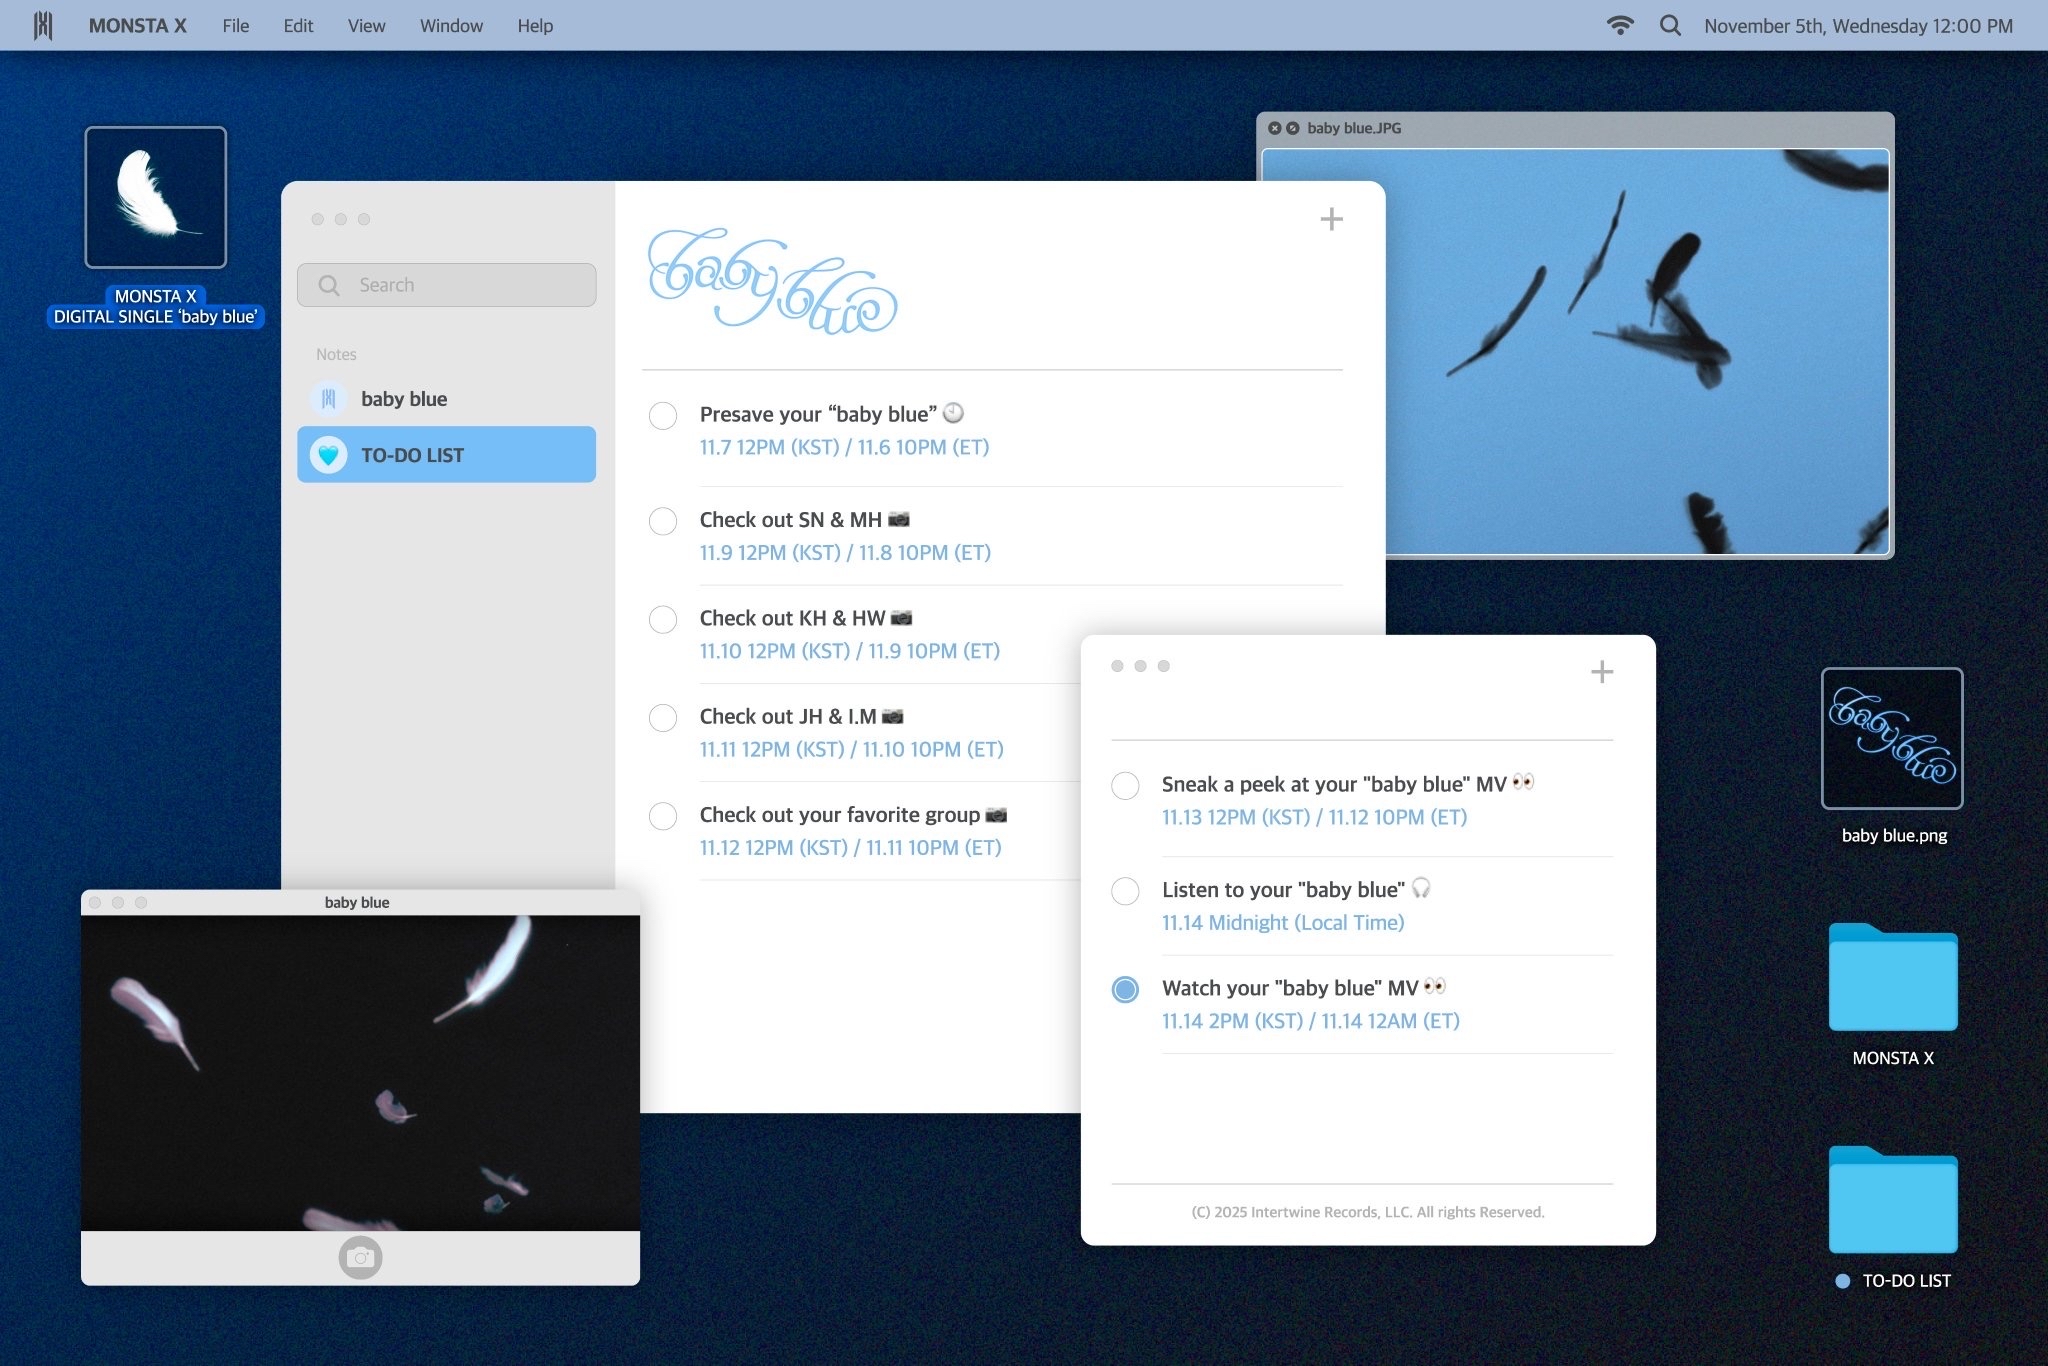Click the Wi-Fi status icon
Screen dimensions: 2048x1366
coord(1620,26)
